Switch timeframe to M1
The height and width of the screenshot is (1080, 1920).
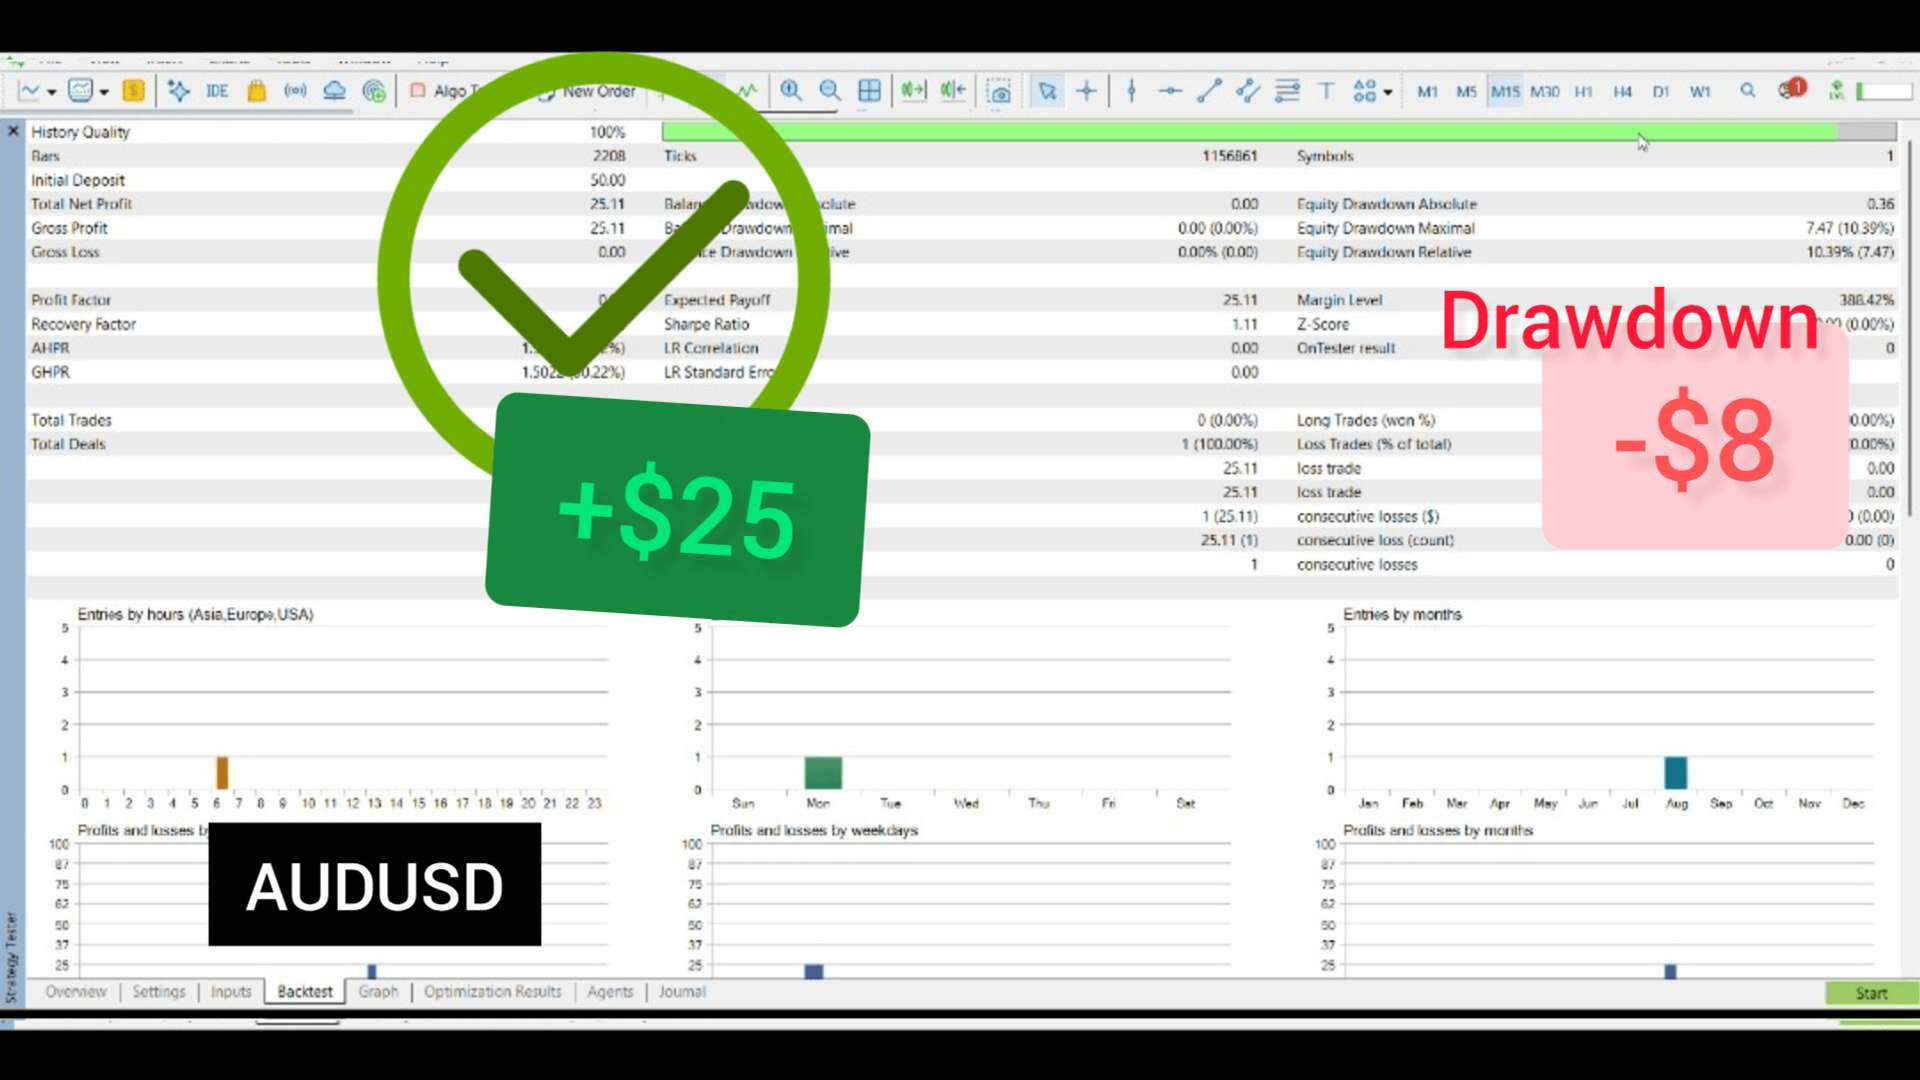tap(1427, 91)
